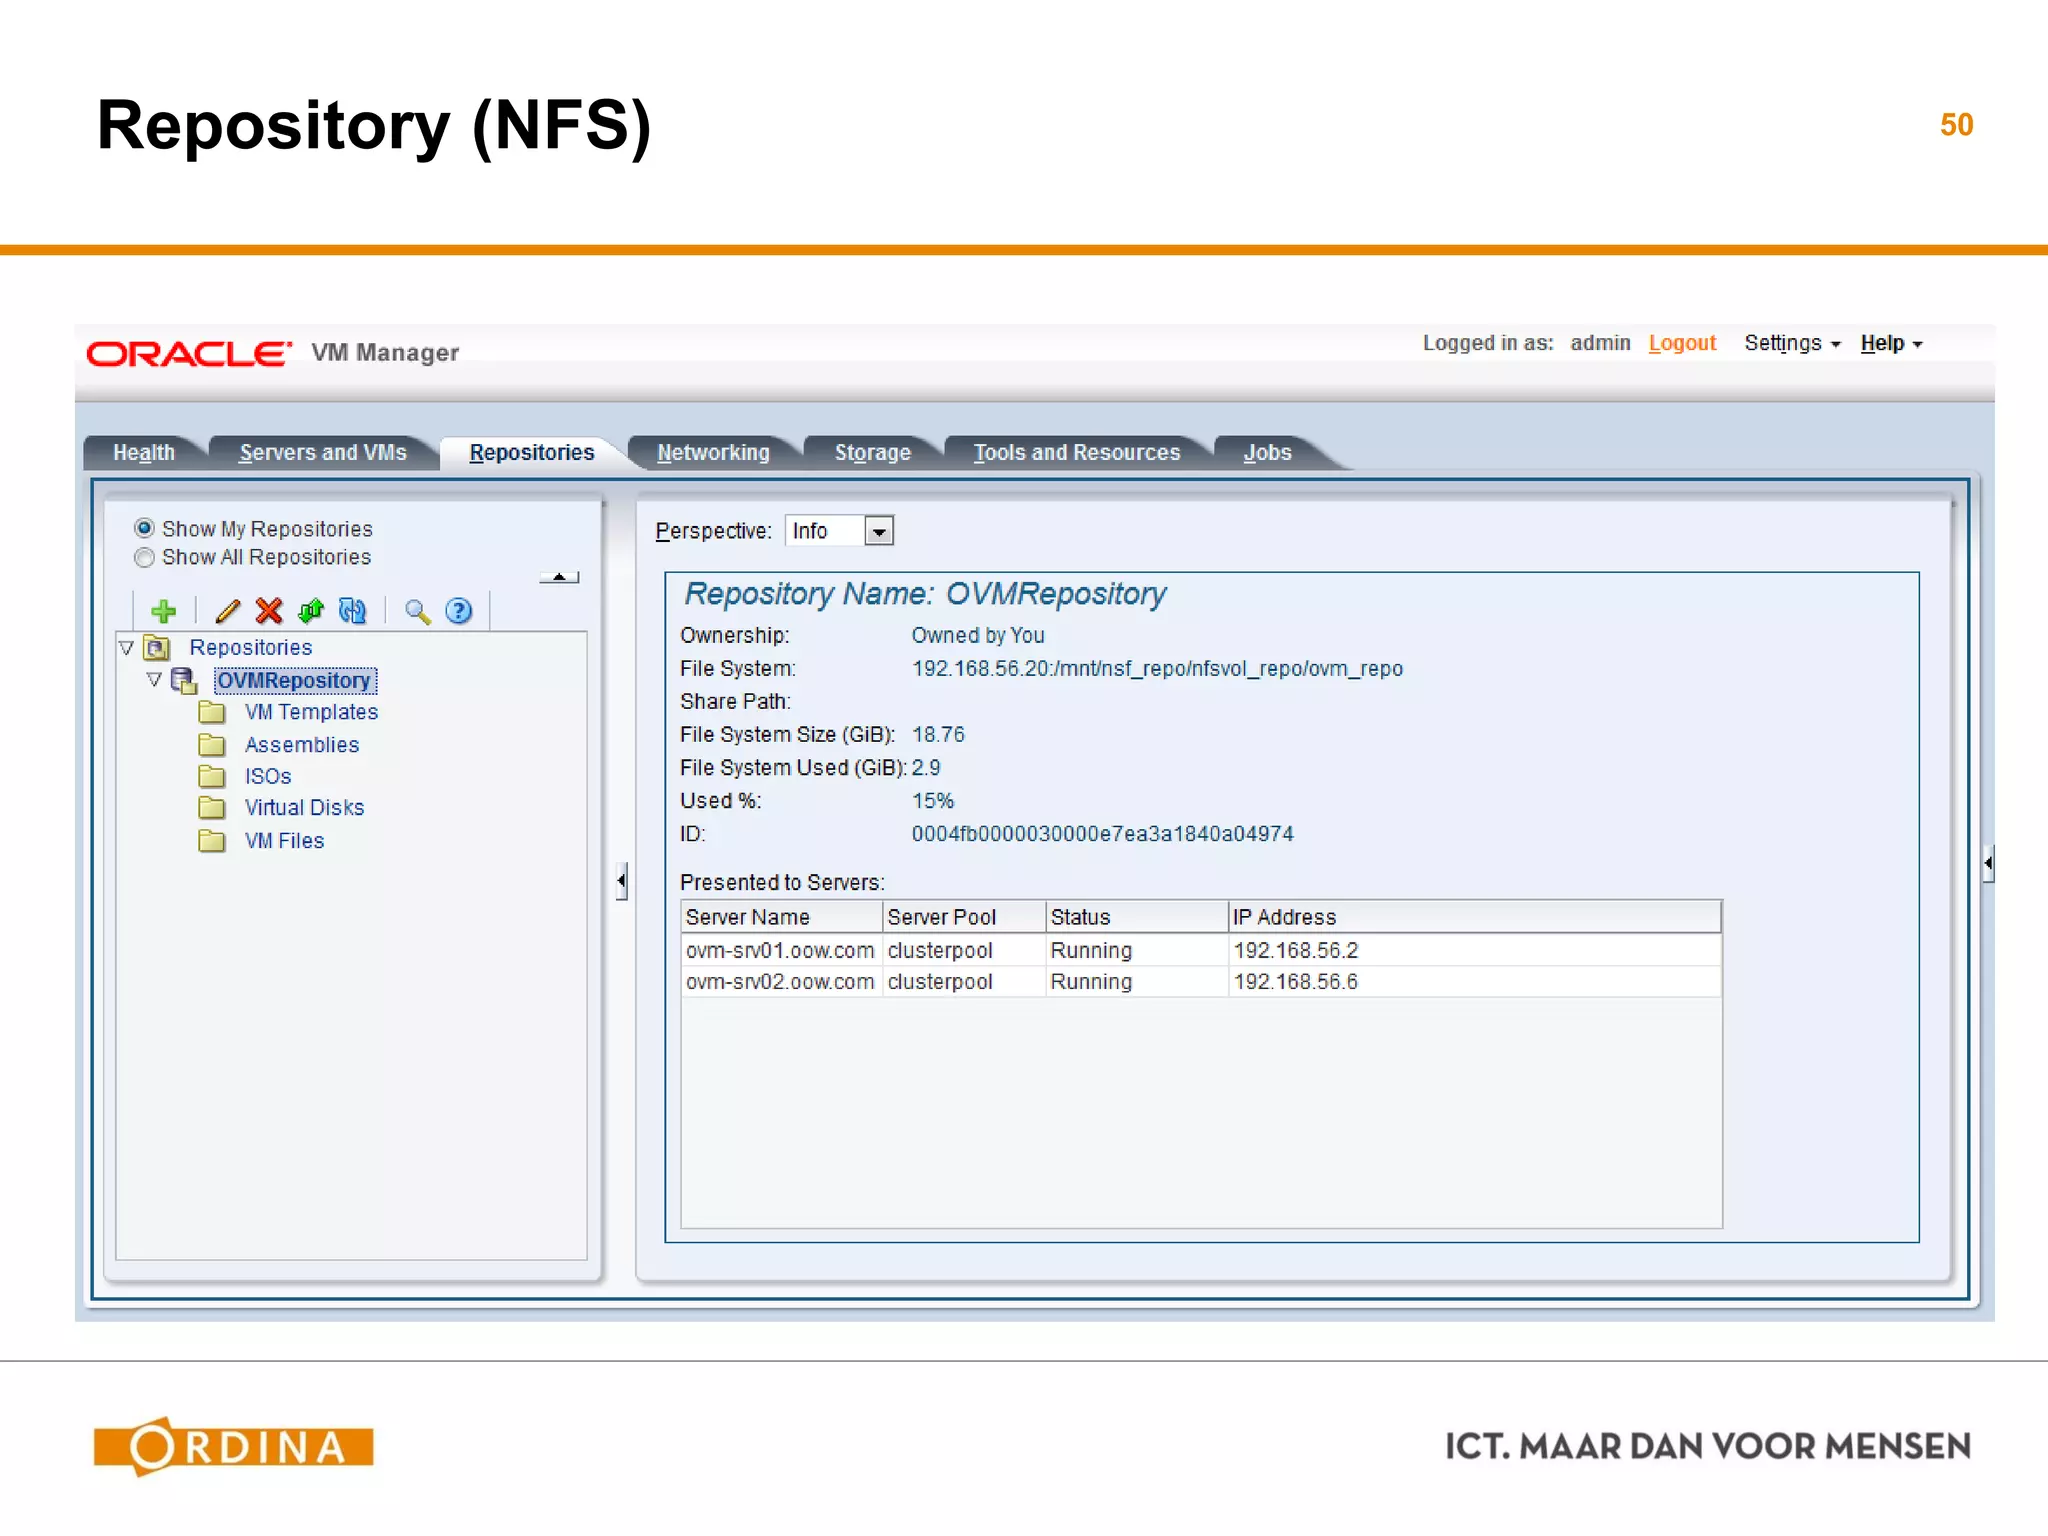Collapse the left navigation pane splitter arrow
Screen dimensions: 2048x1536
[622, 881]
